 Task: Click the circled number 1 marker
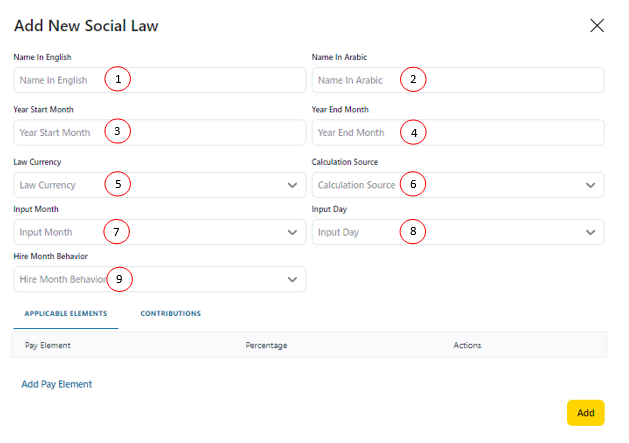click(118, 79)
